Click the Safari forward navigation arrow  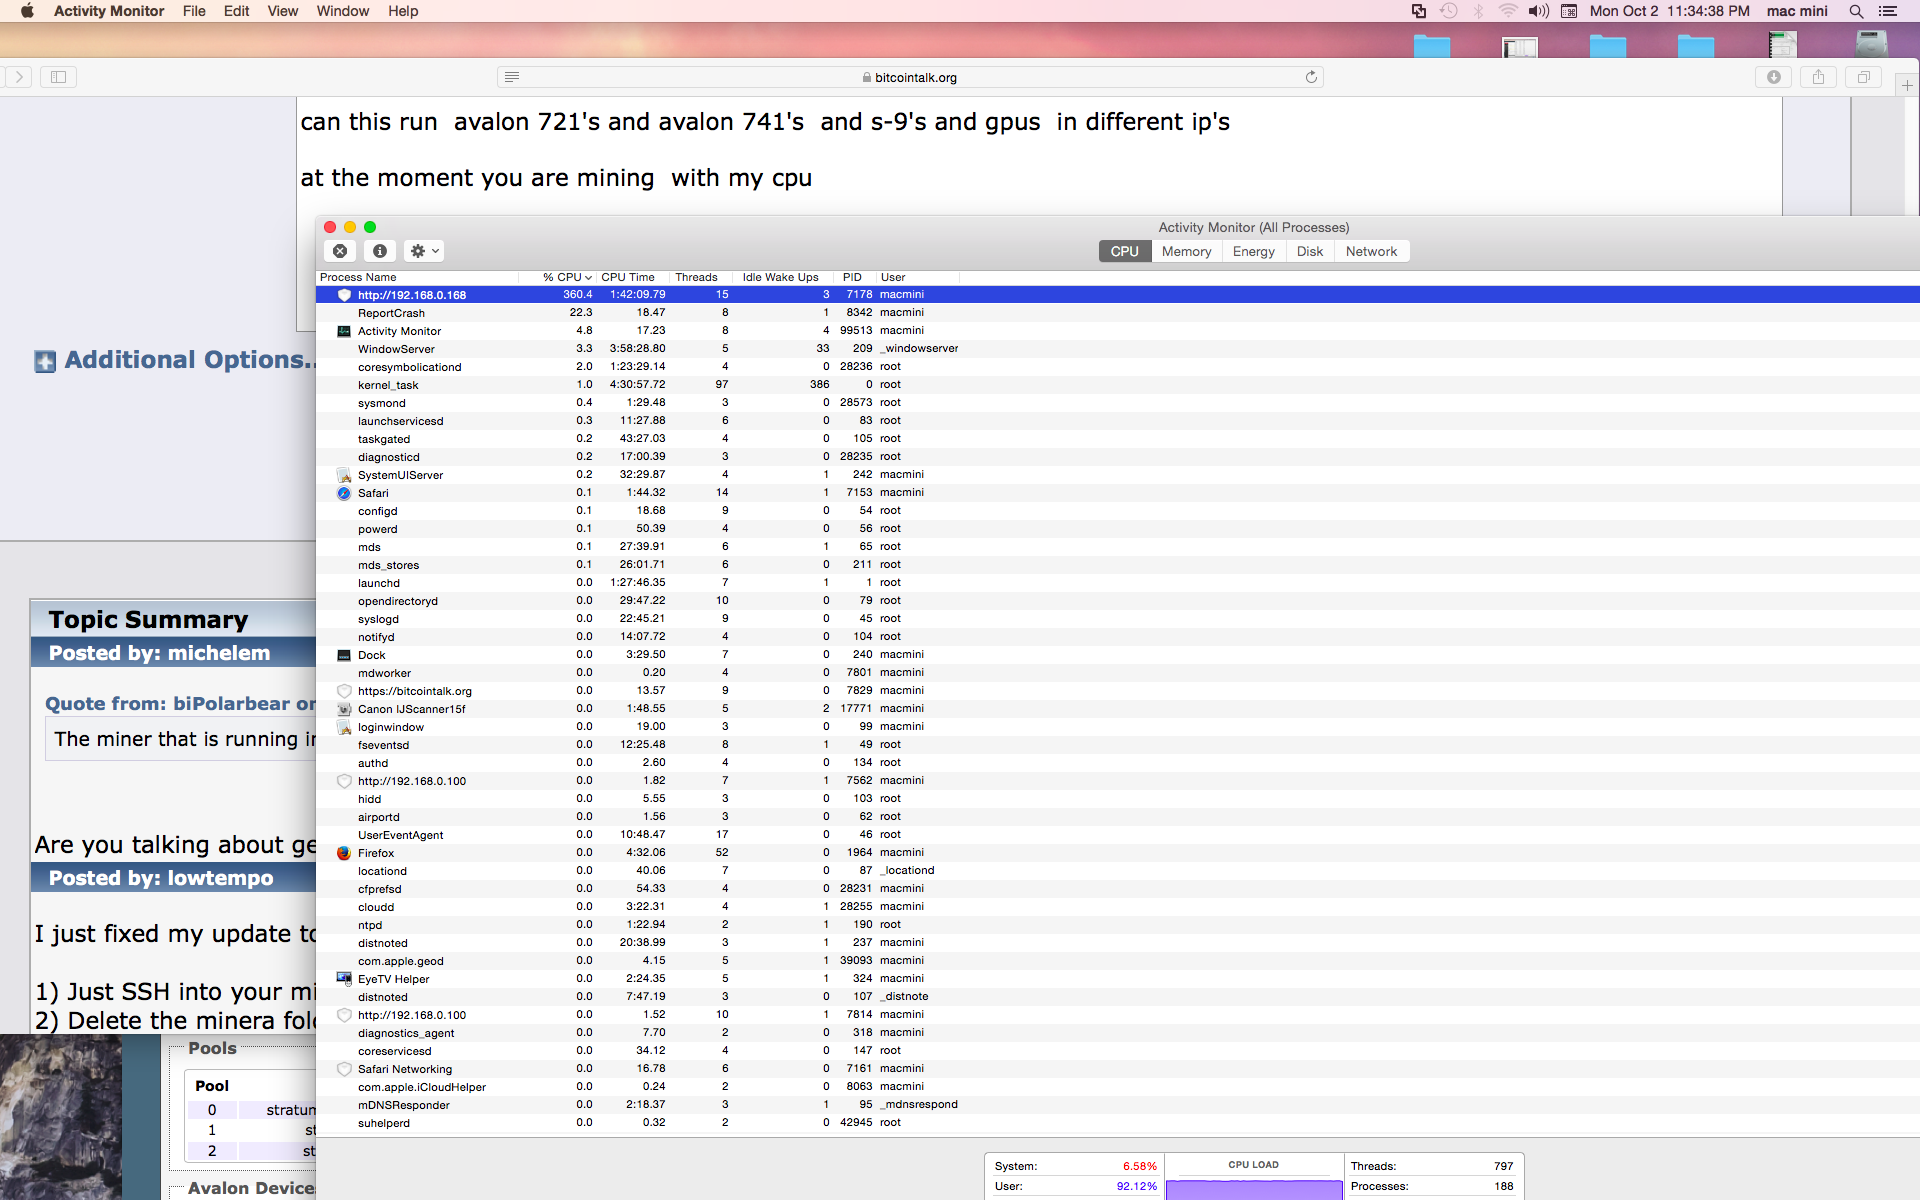[19, 77]
